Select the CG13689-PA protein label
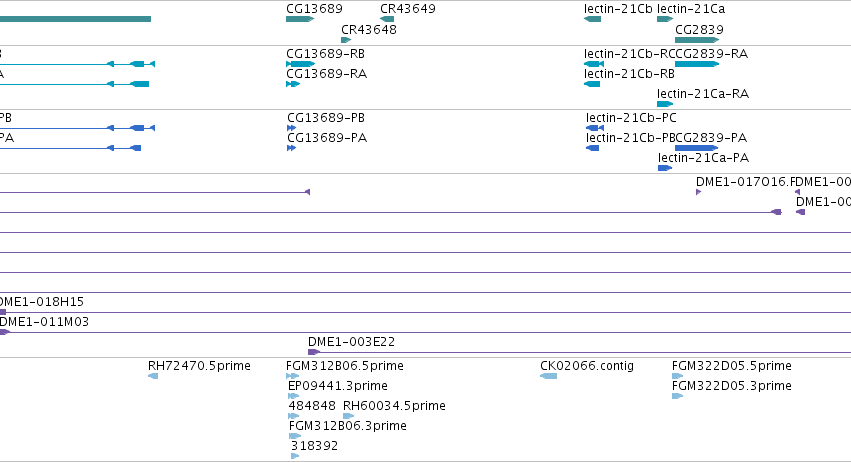This screenshot has width=851, height=462. 327,138
